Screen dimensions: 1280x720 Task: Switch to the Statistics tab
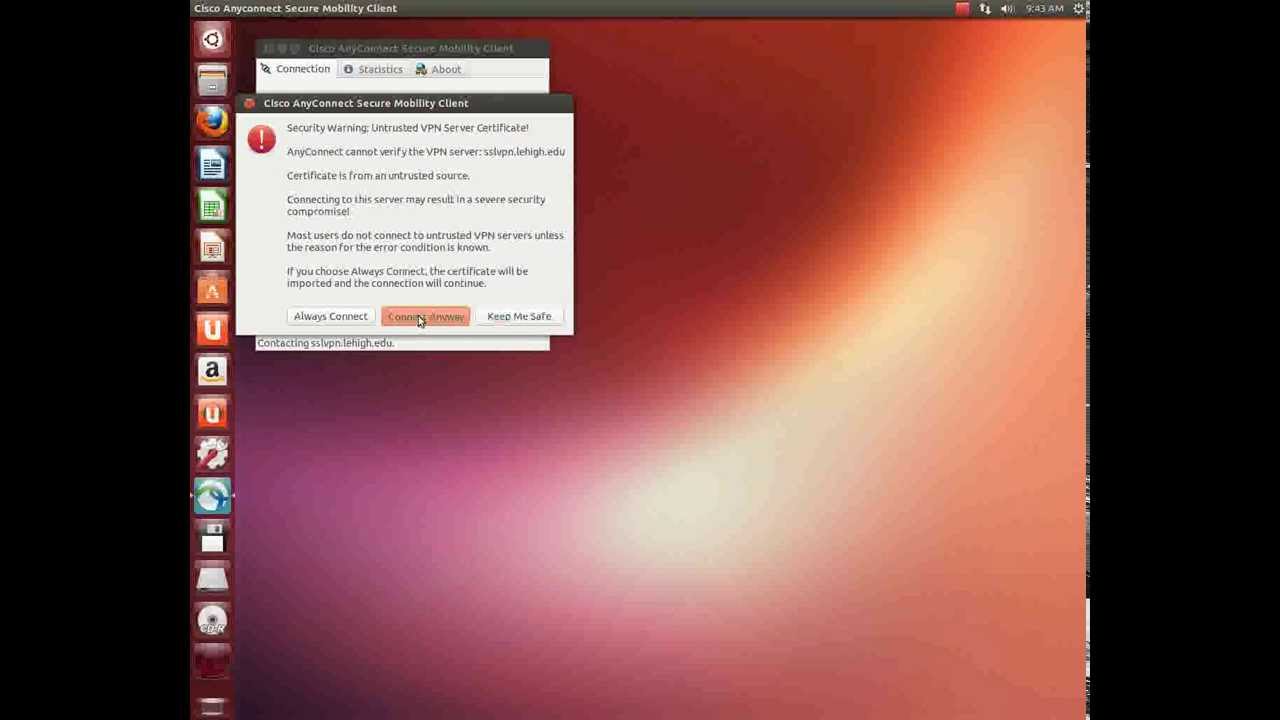coord(373,70)
